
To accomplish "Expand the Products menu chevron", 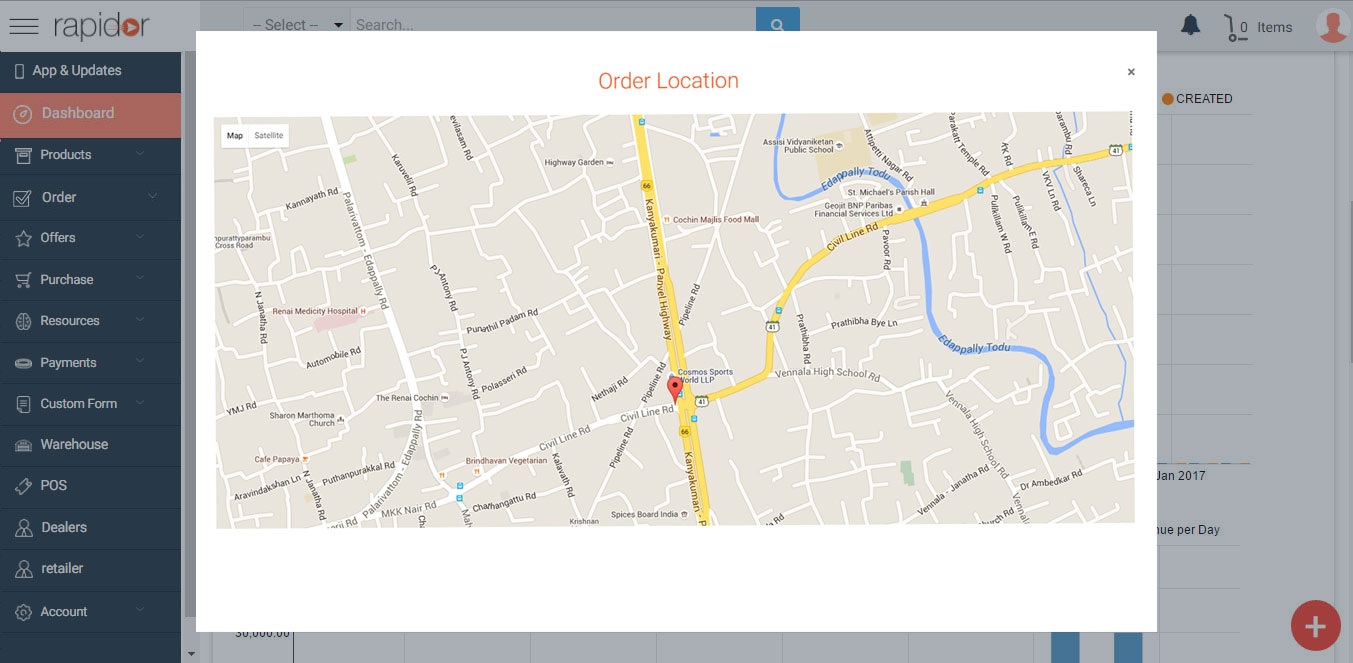I will tap(140, 154).
